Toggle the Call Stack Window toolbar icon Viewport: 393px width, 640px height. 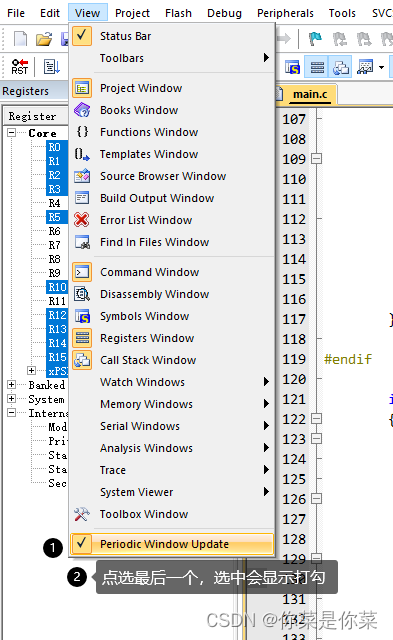340,67
